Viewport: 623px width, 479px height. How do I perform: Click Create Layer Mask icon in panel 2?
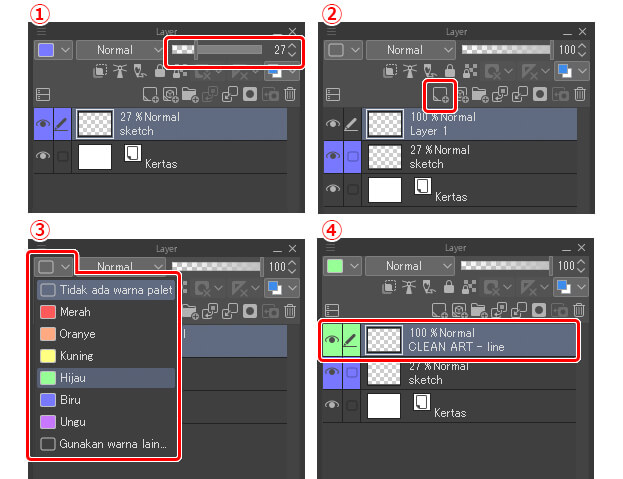pos(540,94)
